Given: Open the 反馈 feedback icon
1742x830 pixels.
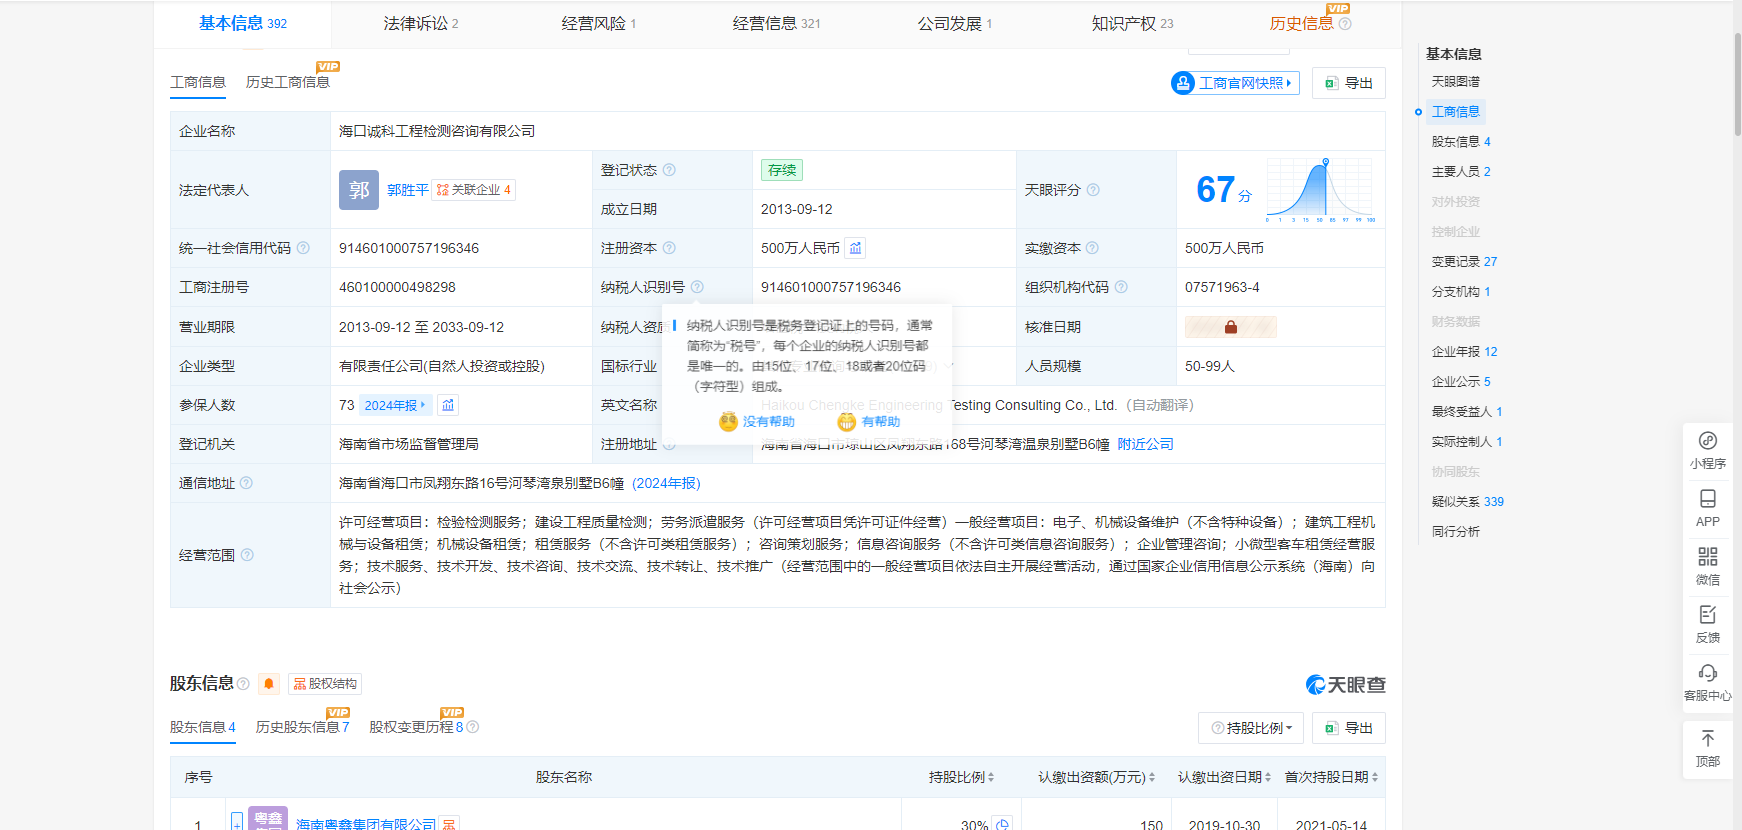Looking at the screenshot, I should (x=1707, y=615).
